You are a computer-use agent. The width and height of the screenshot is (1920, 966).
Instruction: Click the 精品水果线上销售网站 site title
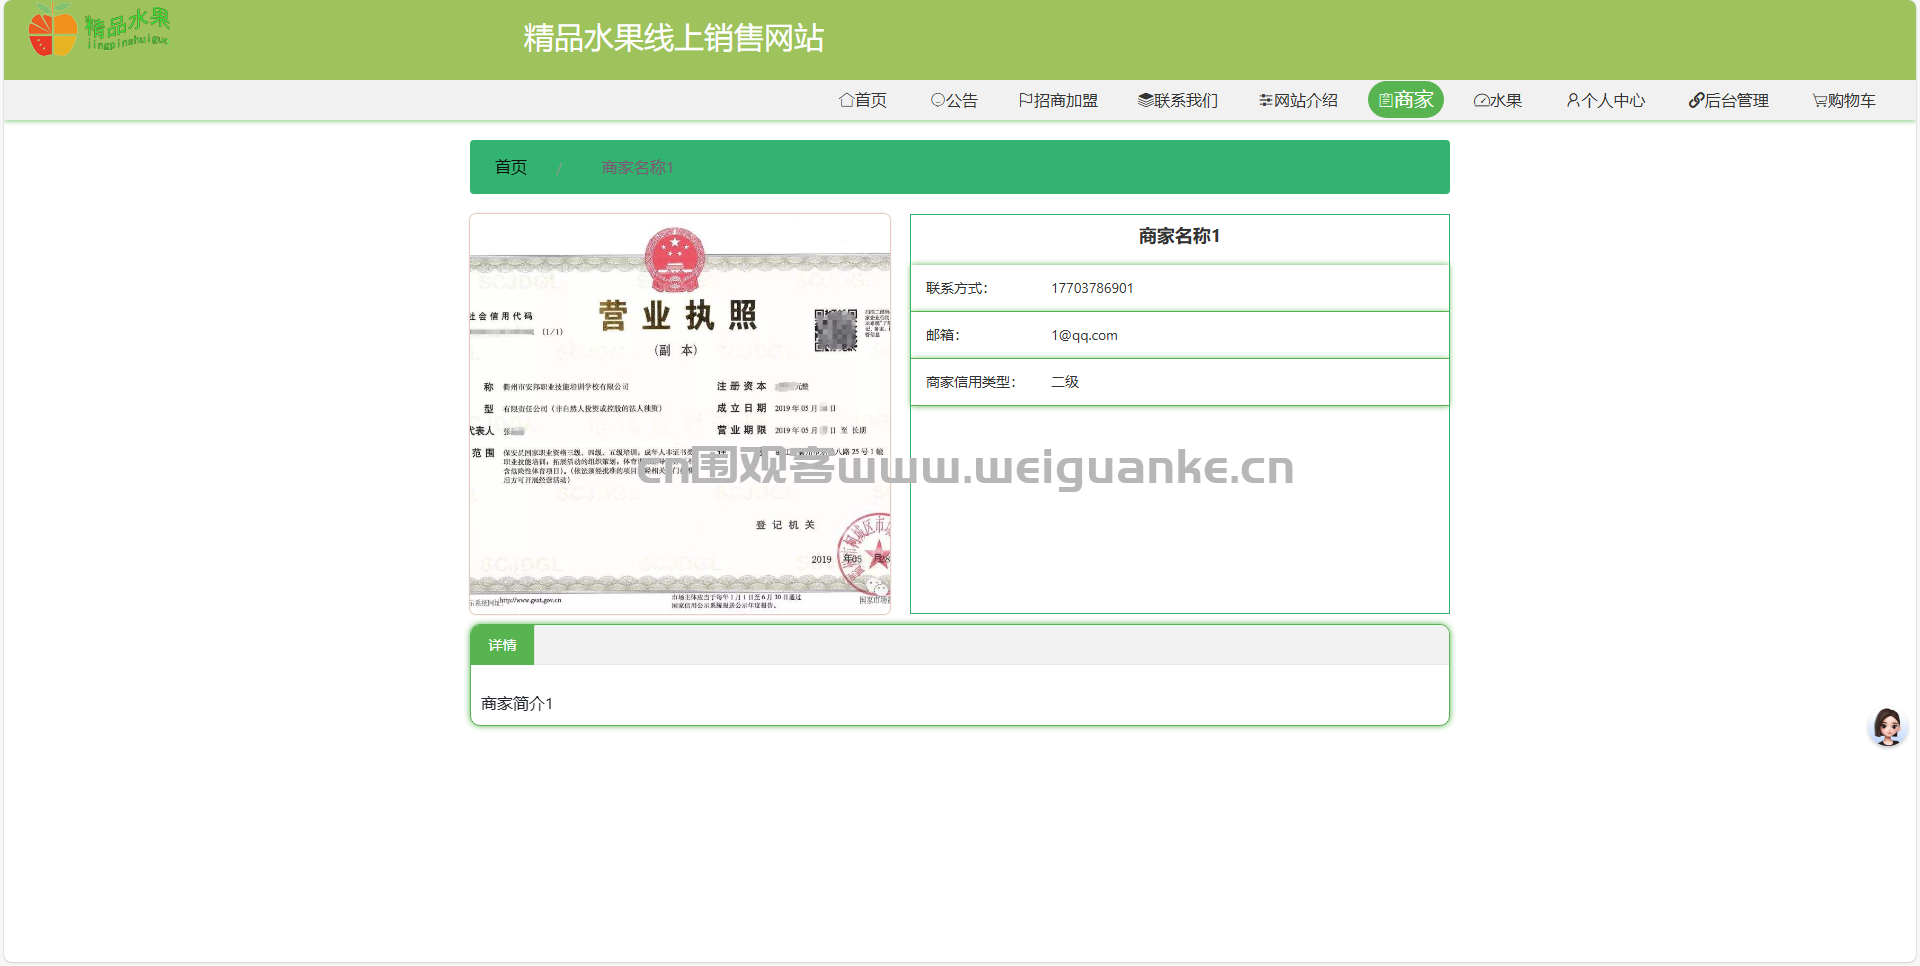point(673,38)
